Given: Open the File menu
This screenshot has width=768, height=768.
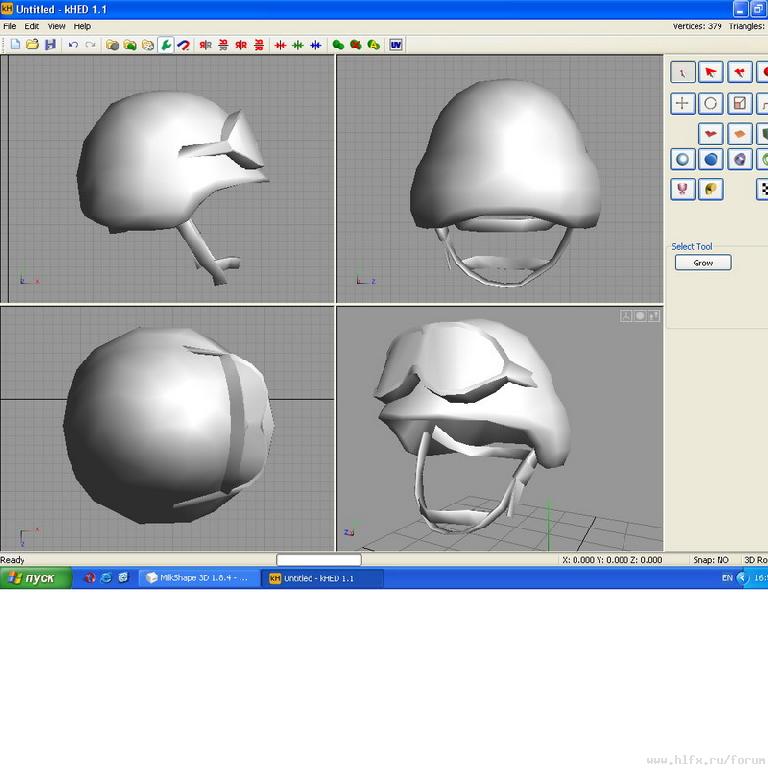Looking at the screenshot, I should [10, 26].
